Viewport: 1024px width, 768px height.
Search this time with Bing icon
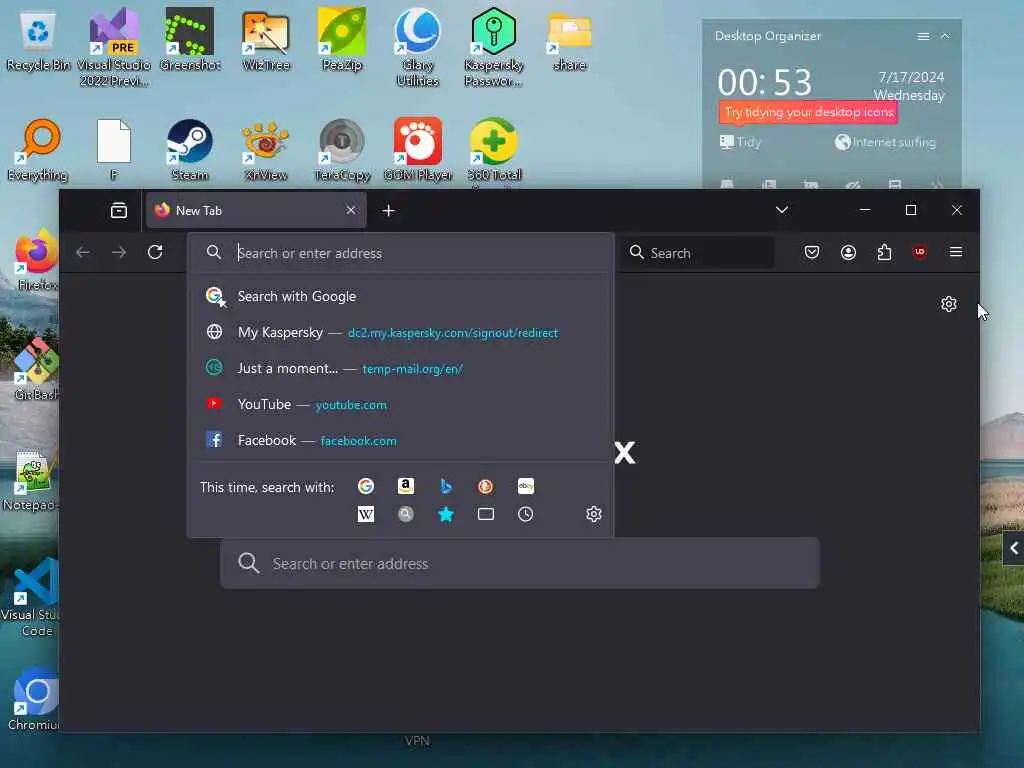click(x=446, y=486)
